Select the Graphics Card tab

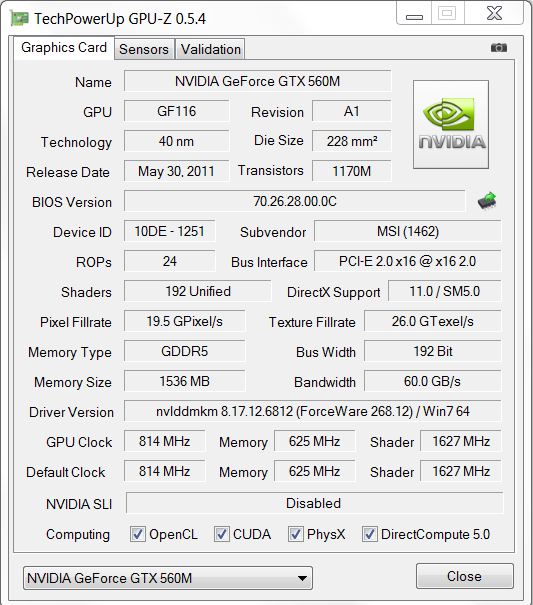pos(64,48)
